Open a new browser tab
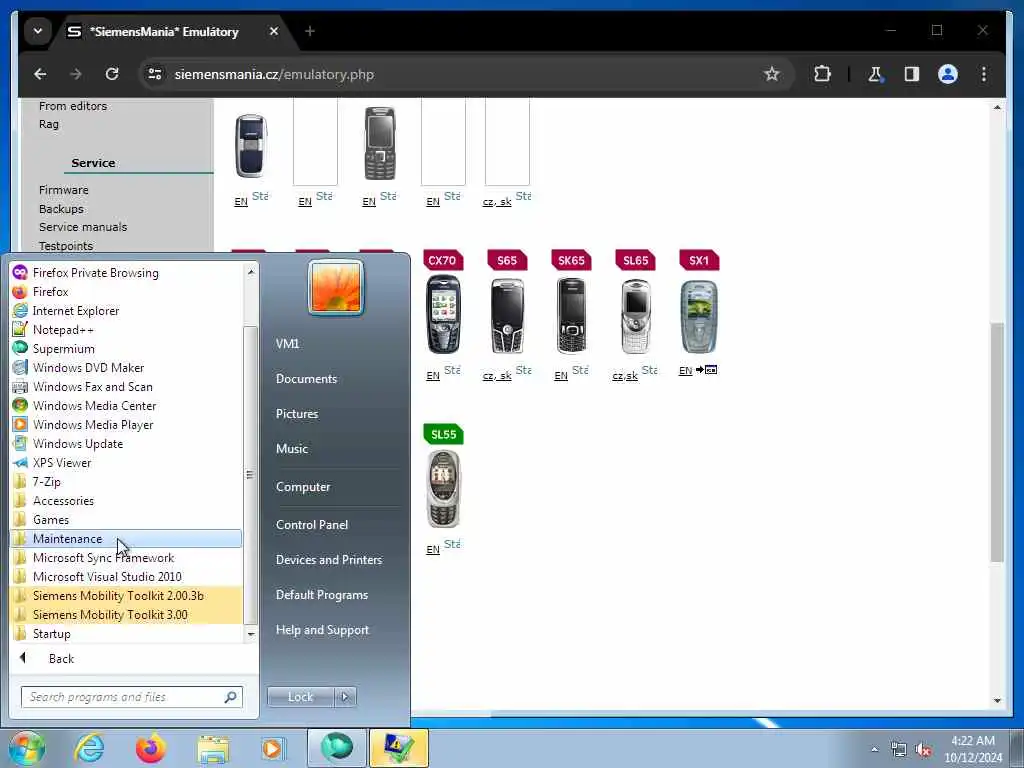Viewport: 1024px width, 768px height. [310, 31]
